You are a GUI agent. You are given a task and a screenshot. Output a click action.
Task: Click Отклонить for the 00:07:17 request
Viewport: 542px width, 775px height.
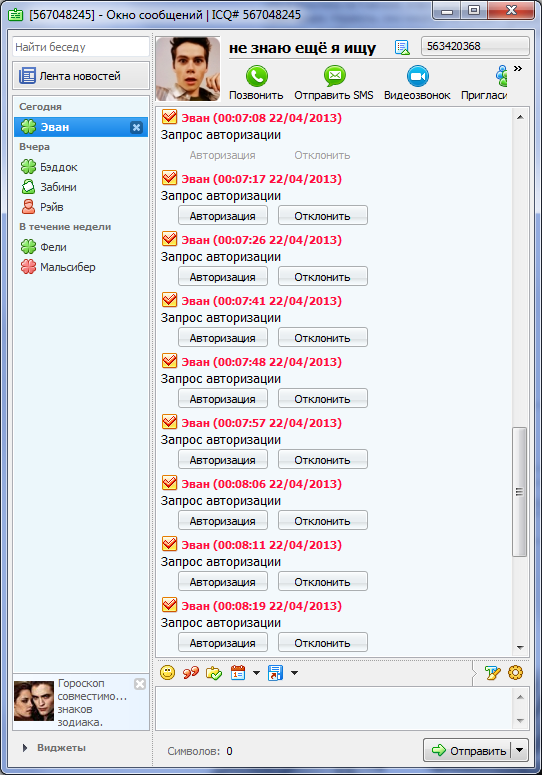pos(323,215)
